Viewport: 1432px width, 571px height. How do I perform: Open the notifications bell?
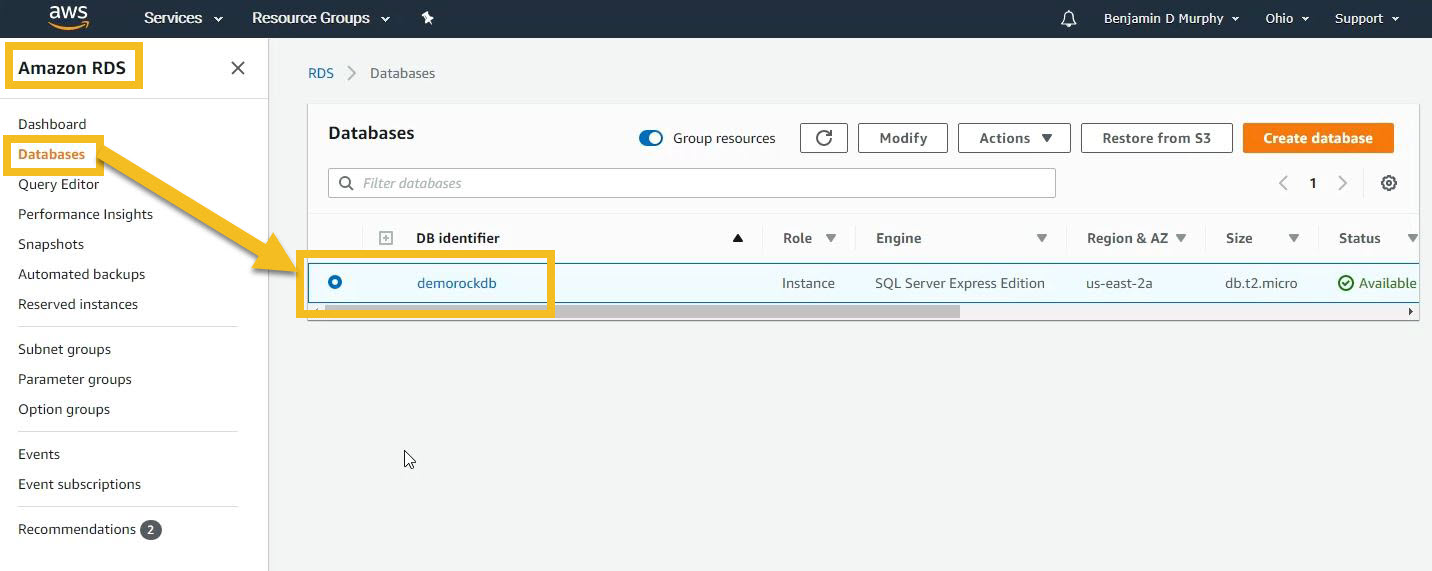coord(1069,18)
